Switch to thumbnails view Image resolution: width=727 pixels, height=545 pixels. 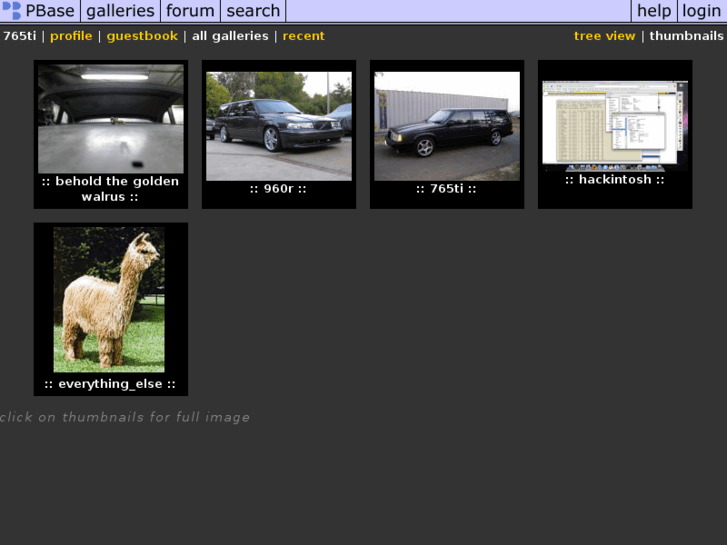[x=686, y=36]
